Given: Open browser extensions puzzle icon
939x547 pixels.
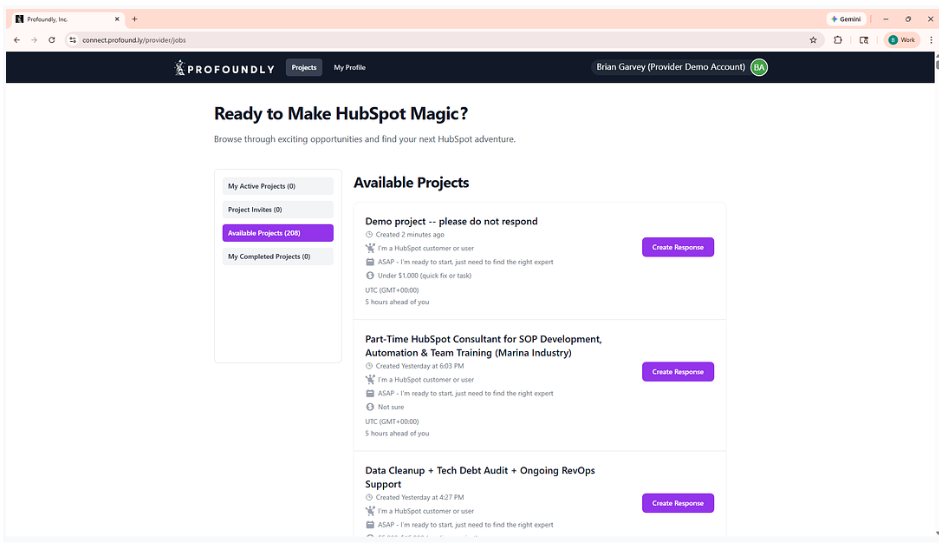Looking at the screenshot, I should click(838, 40).
